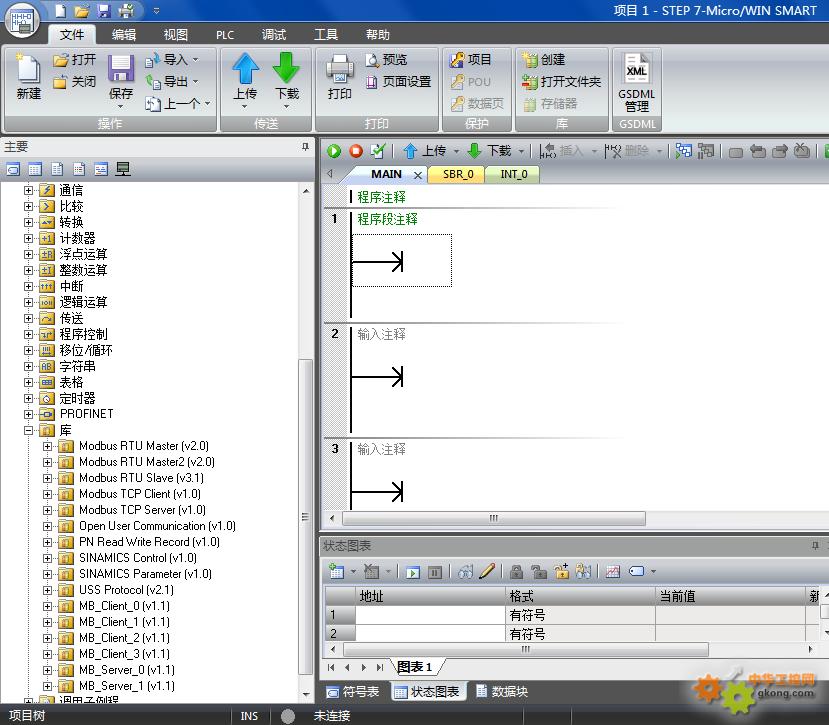
Task: Expand Modbus RTU Master (v2.0) library
Action: point(48,446)
